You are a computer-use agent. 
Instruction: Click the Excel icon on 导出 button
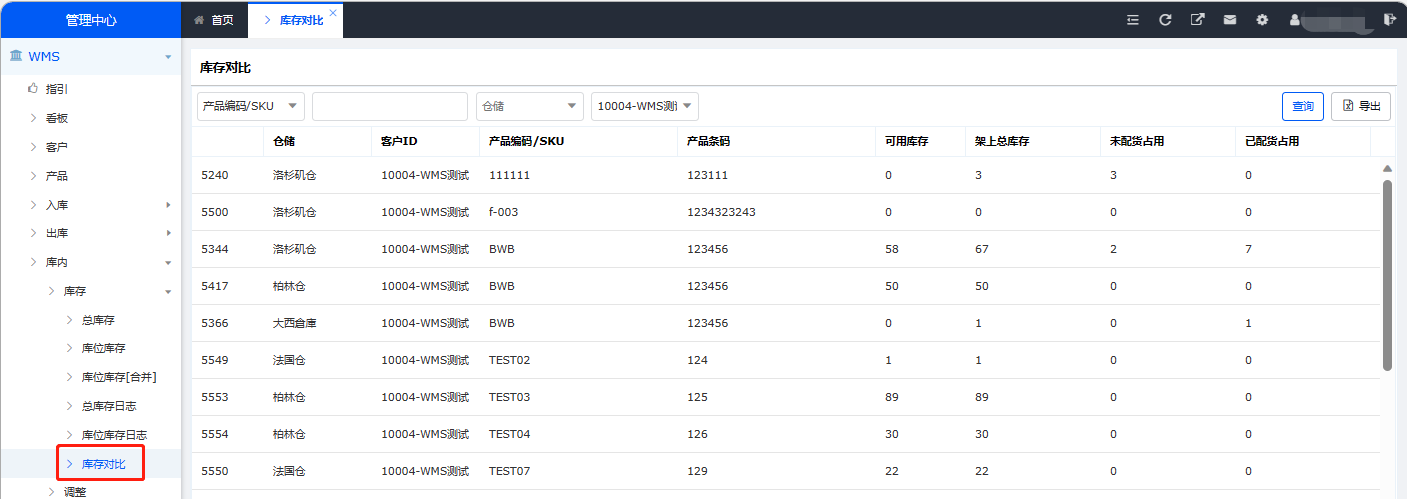click(1348, 106)
